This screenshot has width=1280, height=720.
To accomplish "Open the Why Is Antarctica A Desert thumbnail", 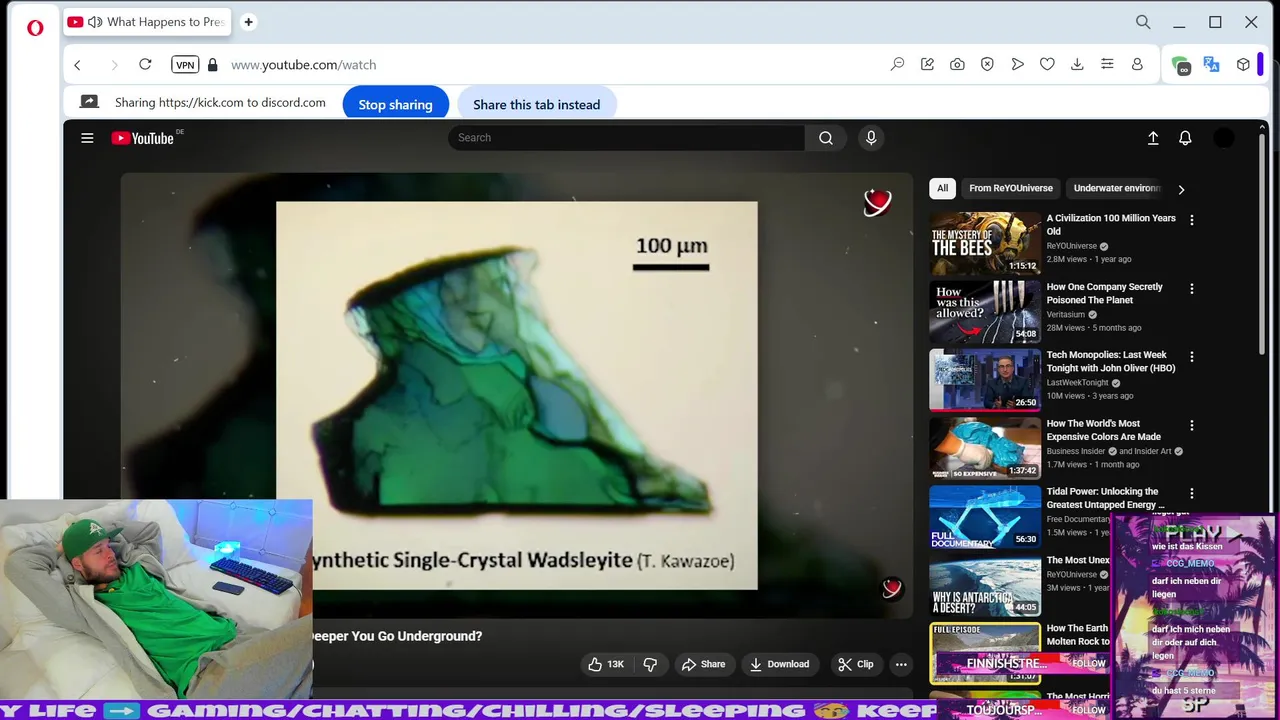I will (985, 586).
